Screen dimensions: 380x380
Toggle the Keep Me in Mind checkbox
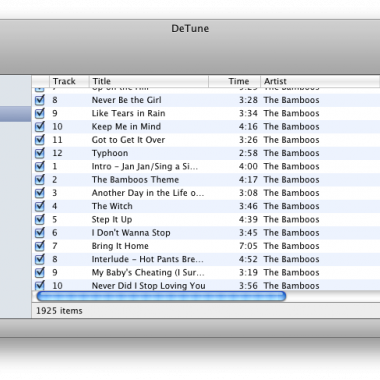click(x=40, y=127)
